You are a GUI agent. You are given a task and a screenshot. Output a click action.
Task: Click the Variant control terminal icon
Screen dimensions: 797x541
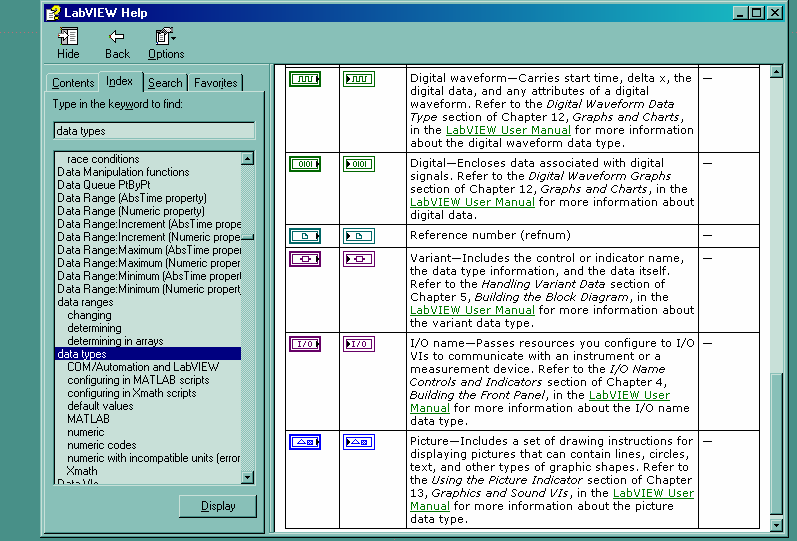[x=305, y=259]
